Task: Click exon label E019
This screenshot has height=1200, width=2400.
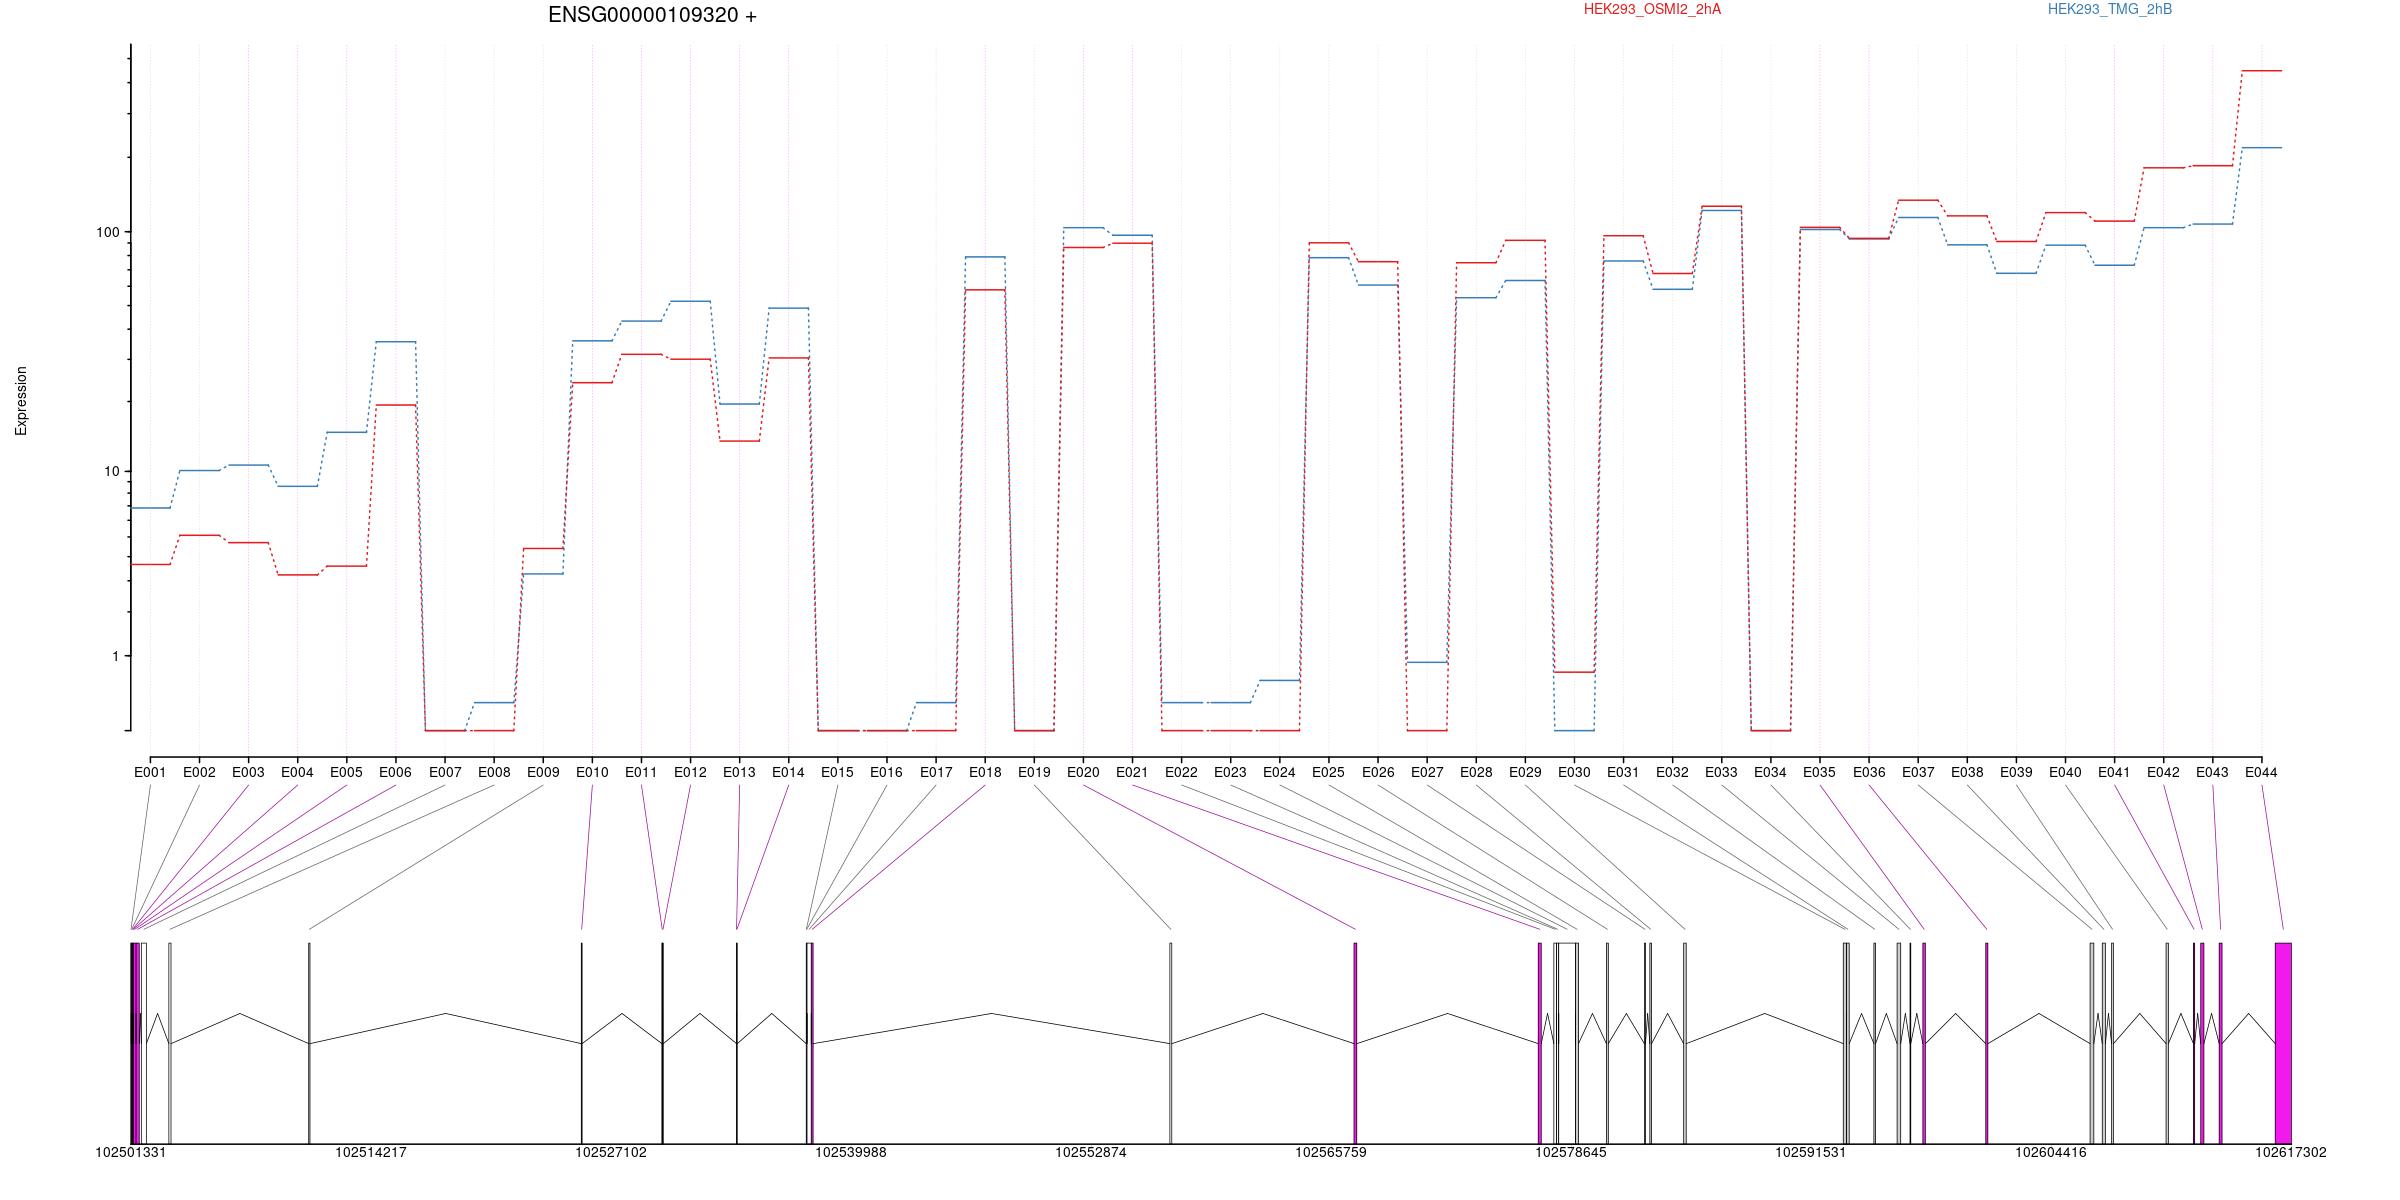Action: [x=1034, y=772]
